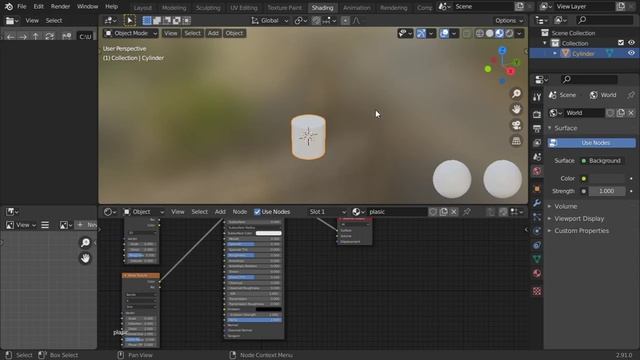Open the Object Data green triangle tab
Image resolution: width=640 pixels, height=360 pixels.
[537, 259]
